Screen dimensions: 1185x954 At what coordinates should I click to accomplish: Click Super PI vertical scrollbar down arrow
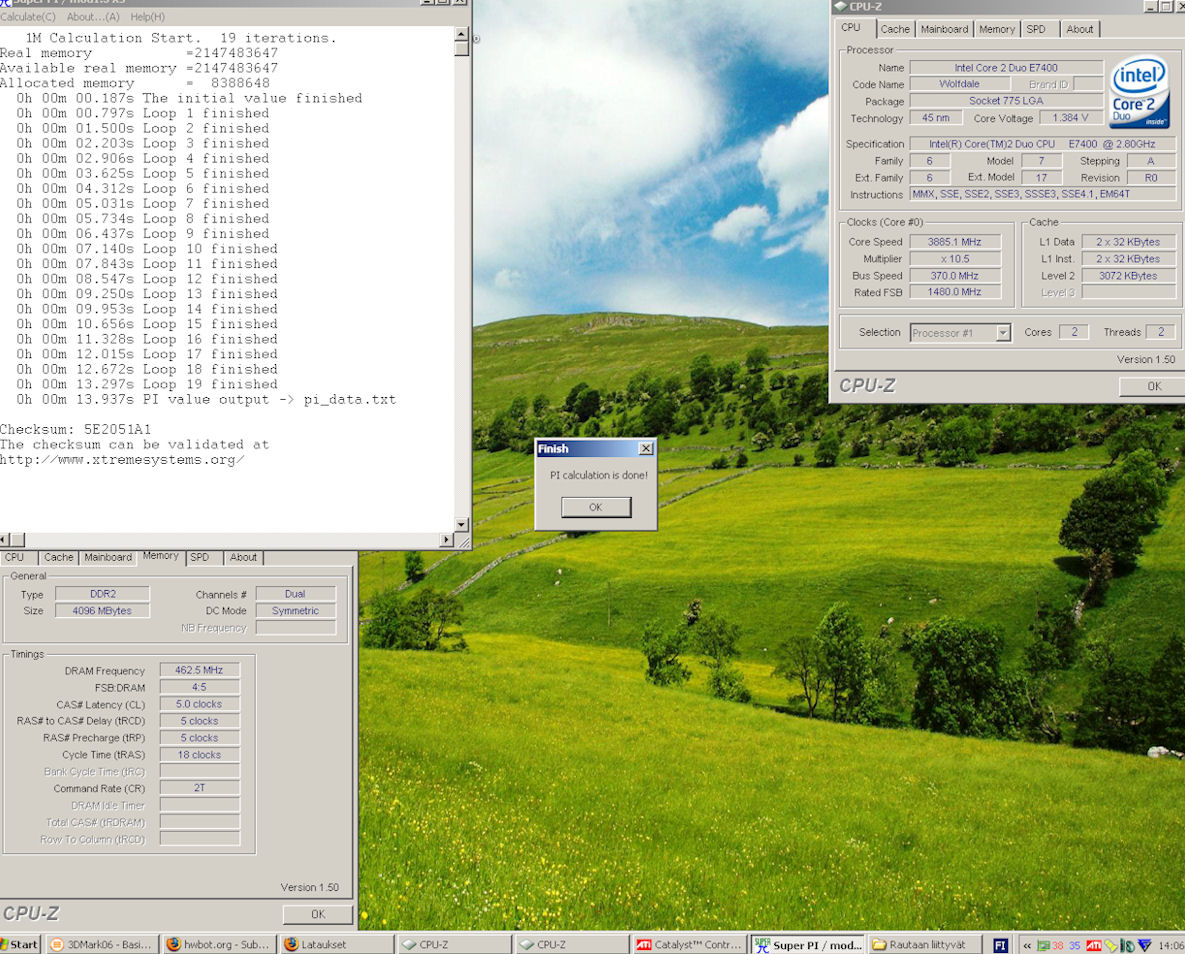(x=462, y=525)
